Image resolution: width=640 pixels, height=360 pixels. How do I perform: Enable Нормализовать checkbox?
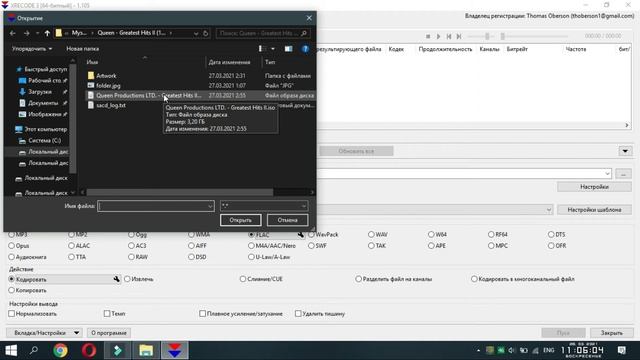pos(11,313)
